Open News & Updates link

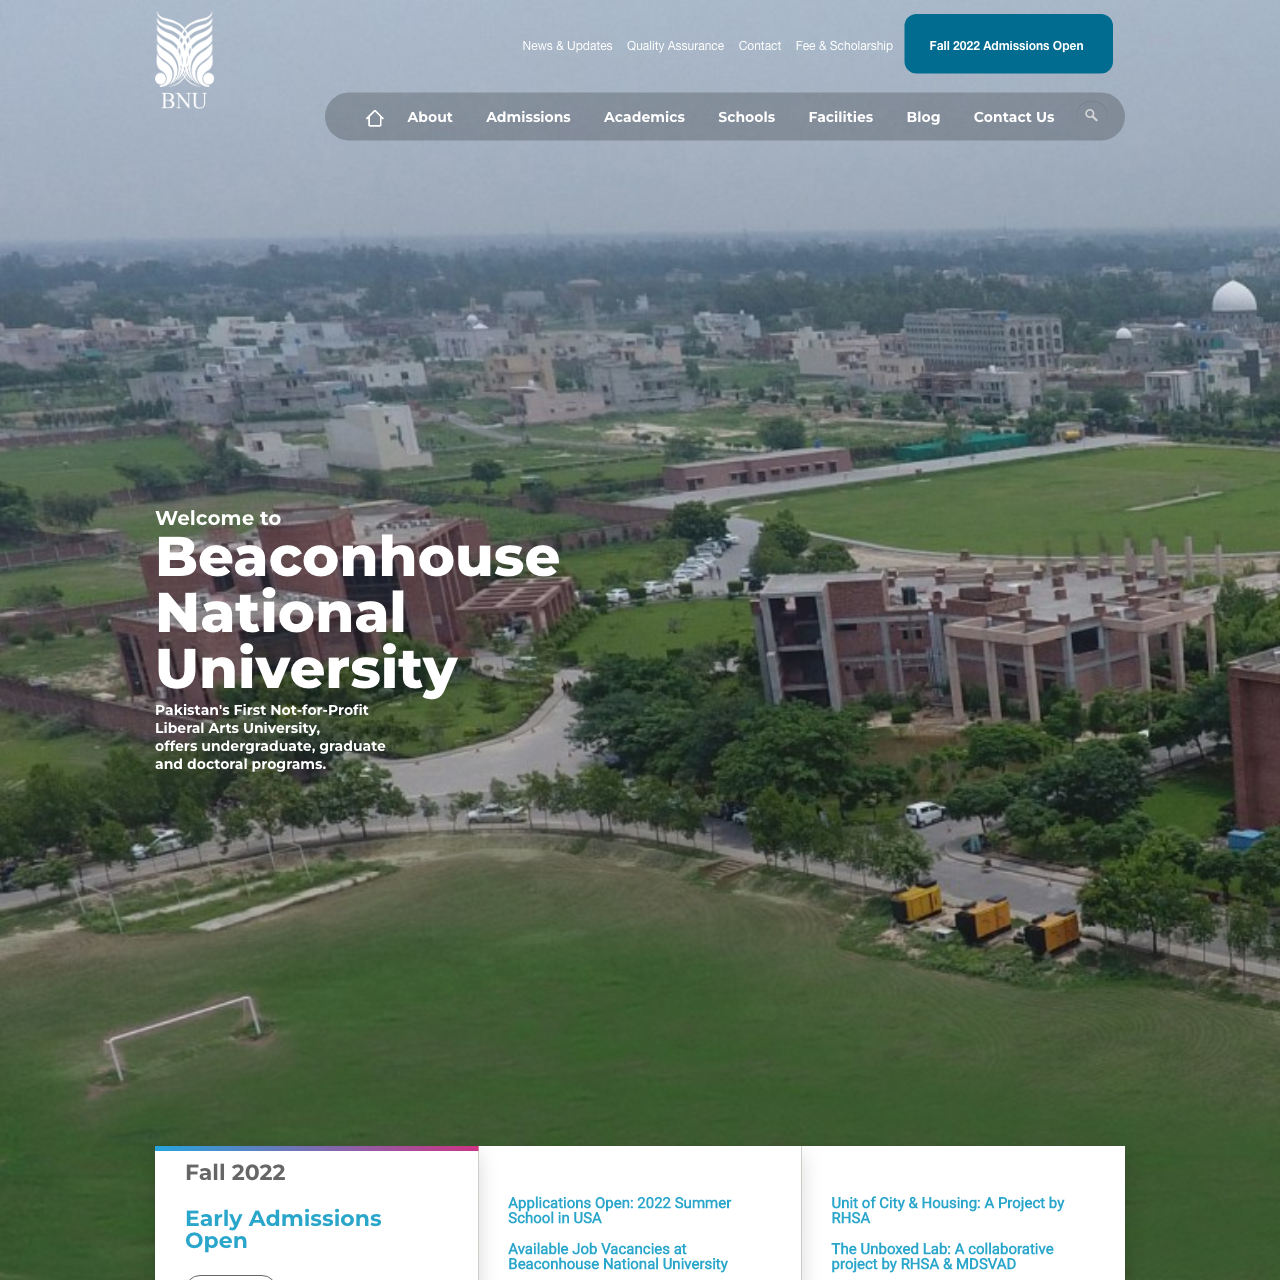click(567, 46)
